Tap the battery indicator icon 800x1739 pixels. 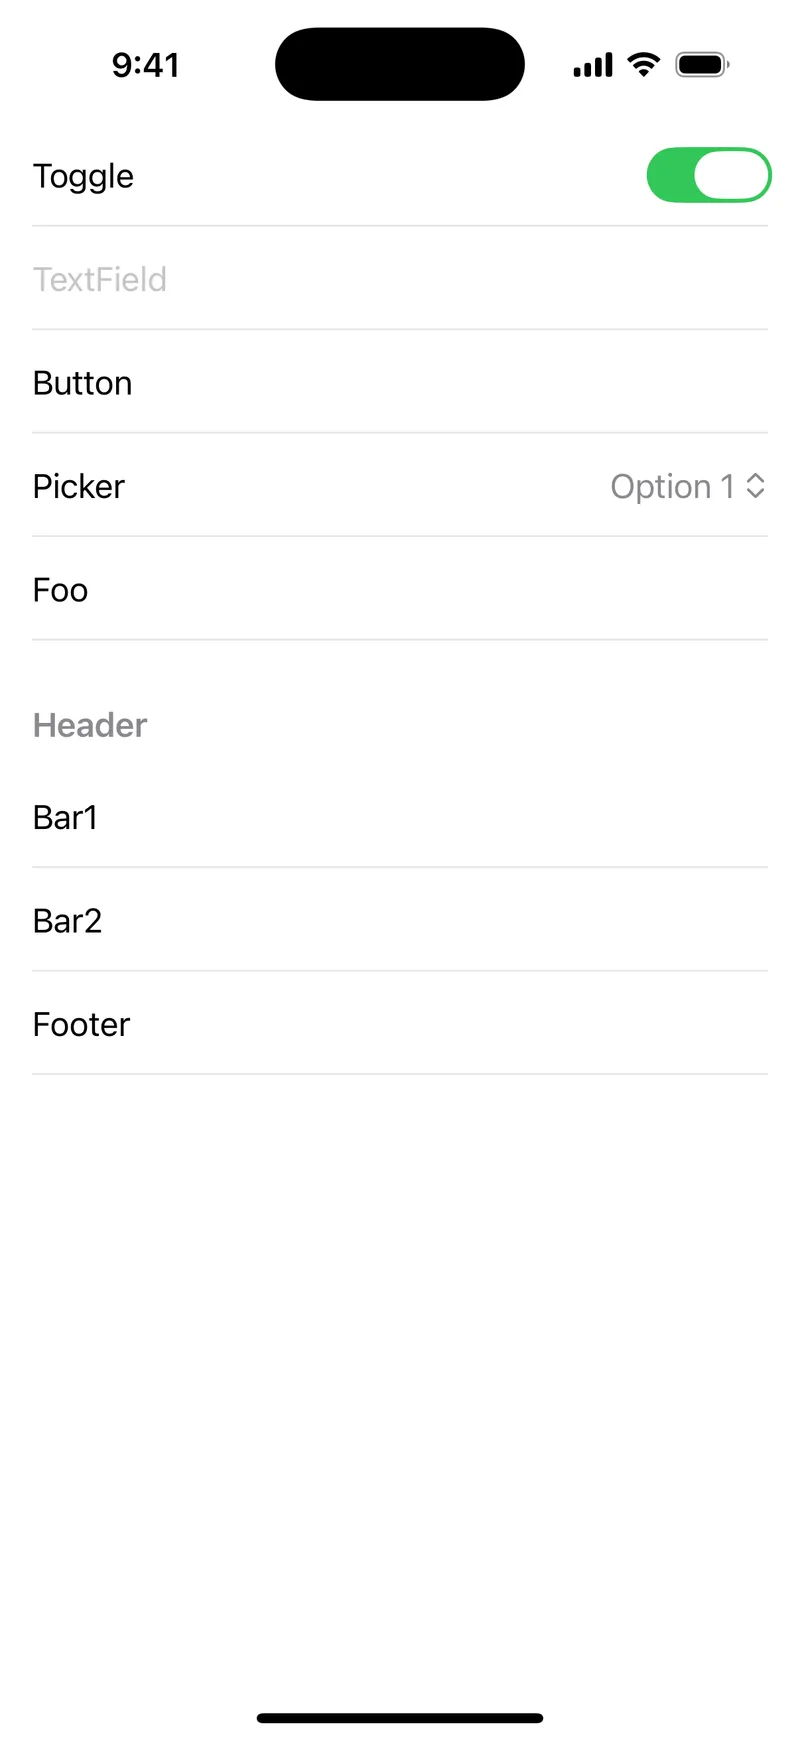click(x=702, y=64)
